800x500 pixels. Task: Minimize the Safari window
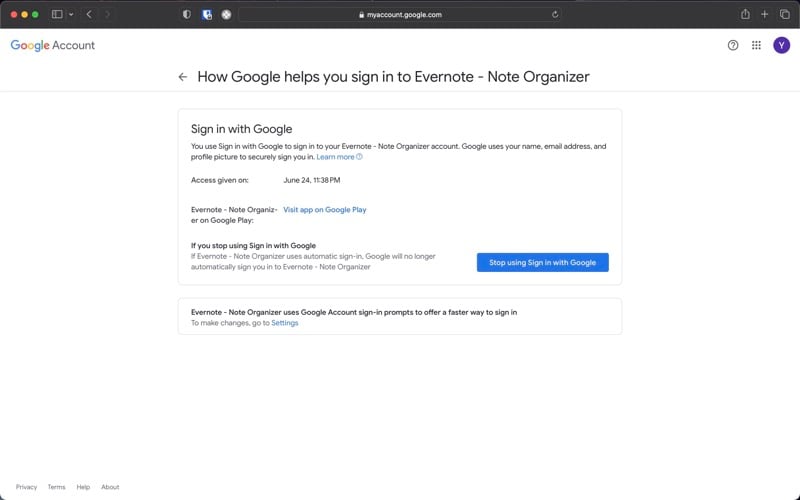click(x=24, y=14)
